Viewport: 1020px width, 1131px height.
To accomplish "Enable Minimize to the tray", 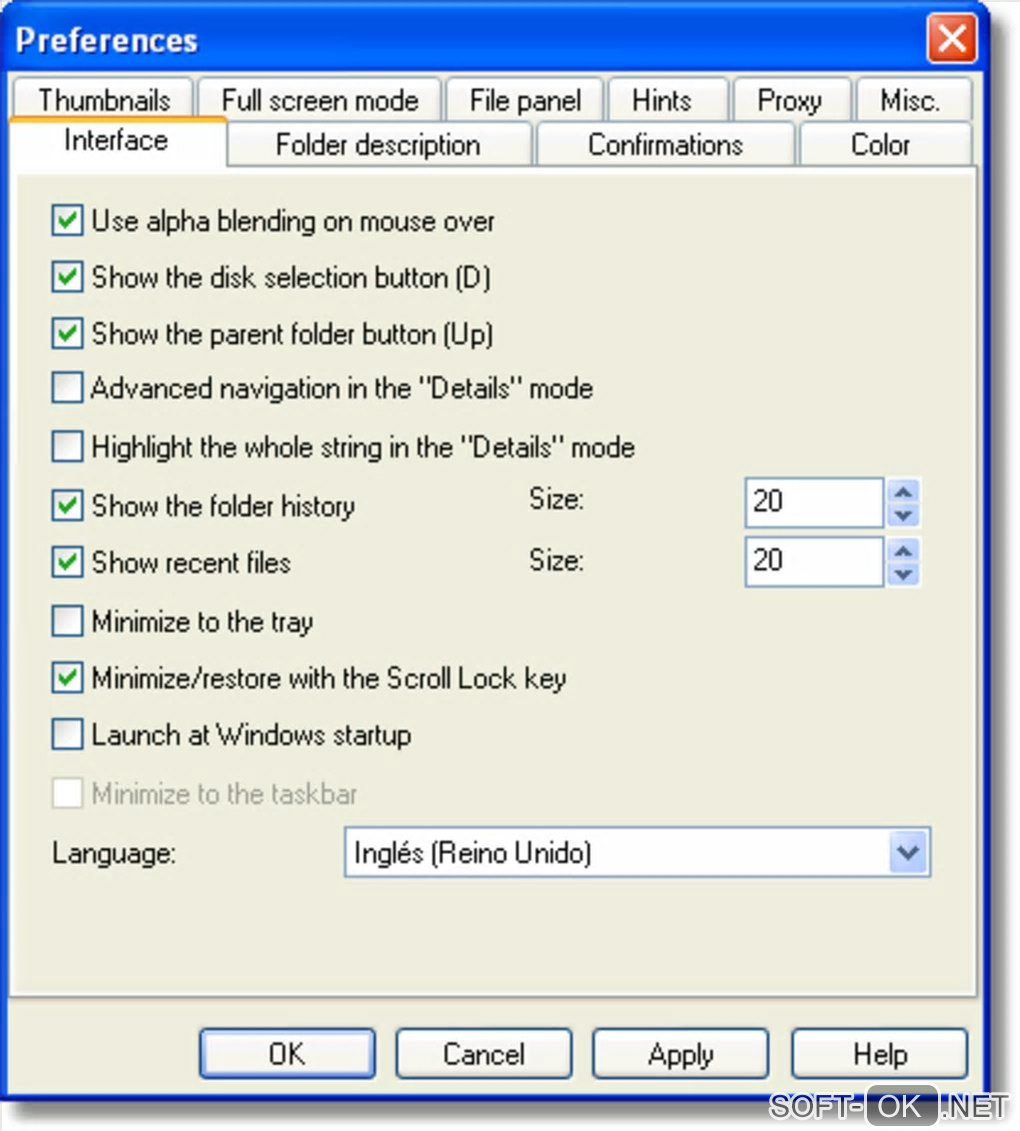I will pyautogui.click(x=67, y=621).
